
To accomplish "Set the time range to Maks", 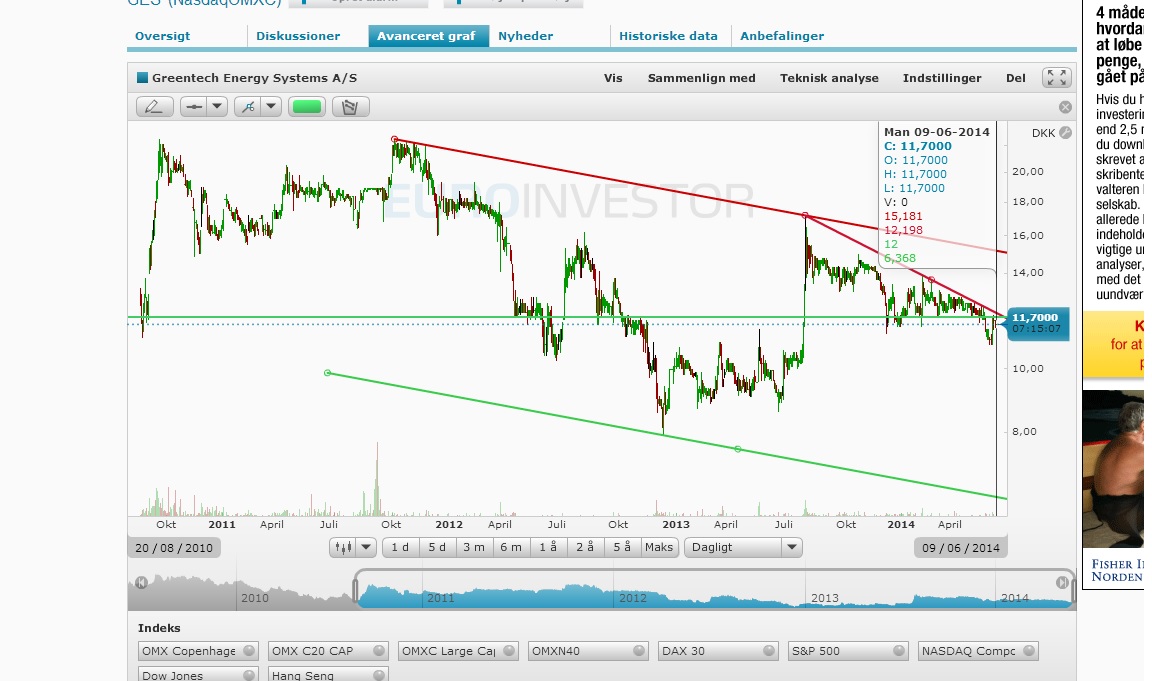I will 659,547.
